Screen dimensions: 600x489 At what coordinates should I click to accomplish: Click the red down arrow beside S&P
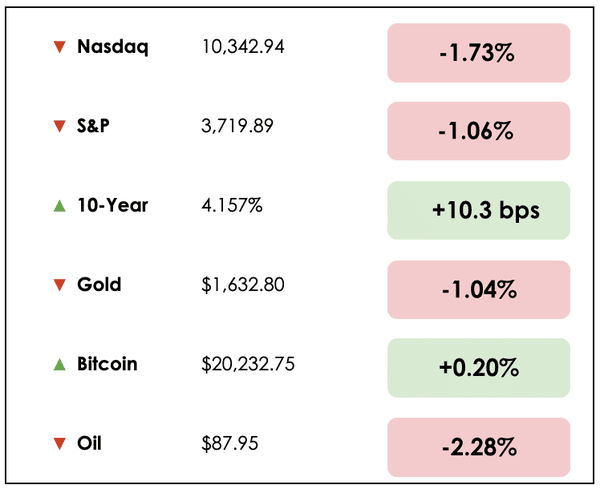pyautogui.click(x=59, y=126)
